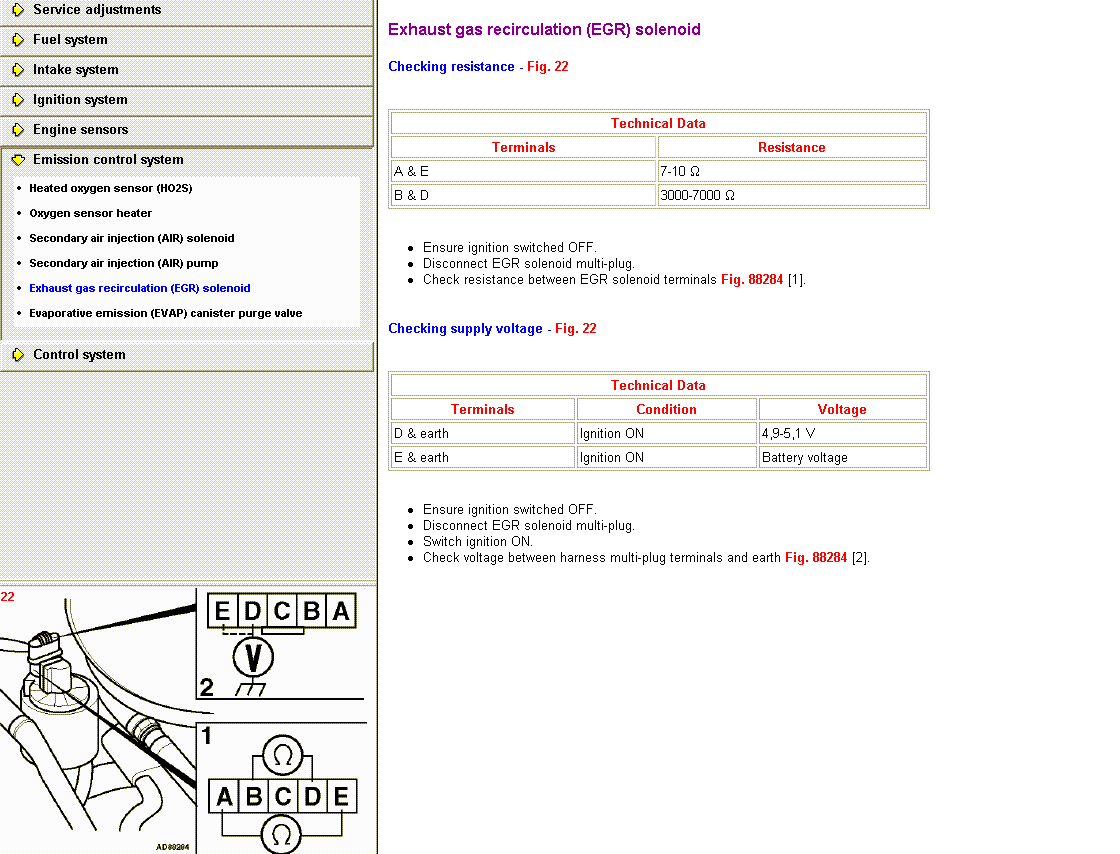Open the Control system section
The height and width of the screenshot is (854, 1120).
point(79,355)
